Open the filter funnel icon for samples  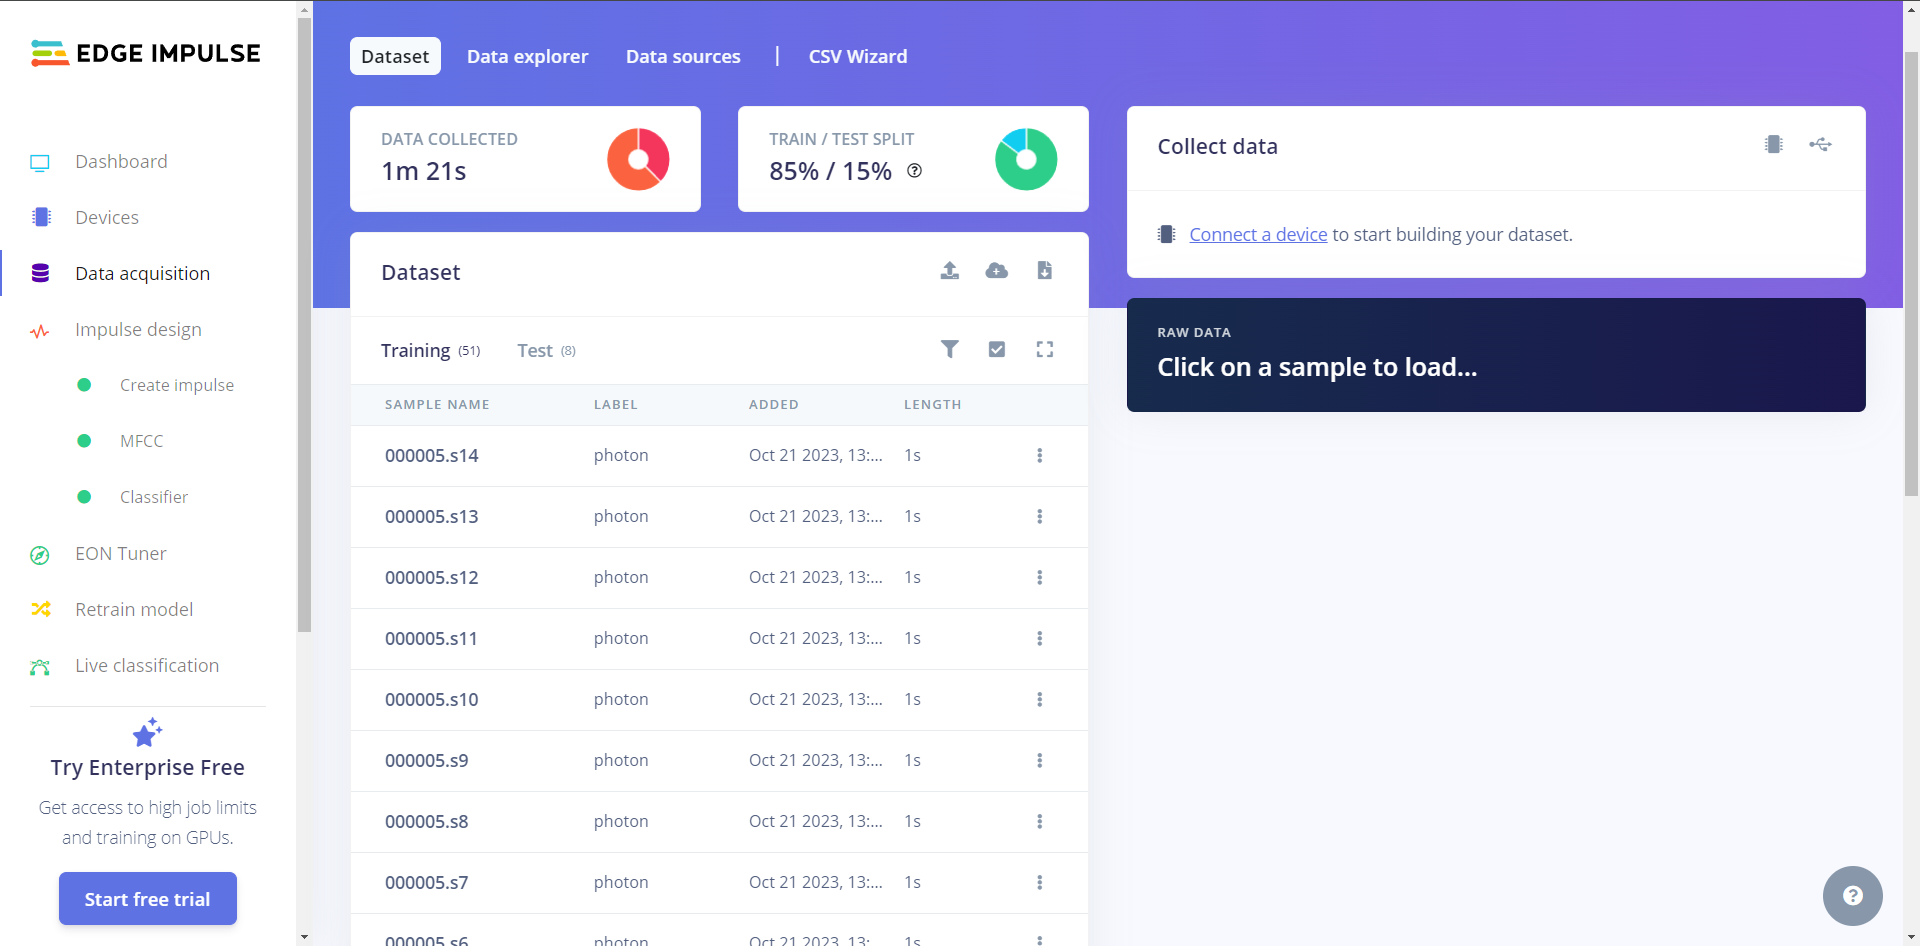click(x=949, y=349)
